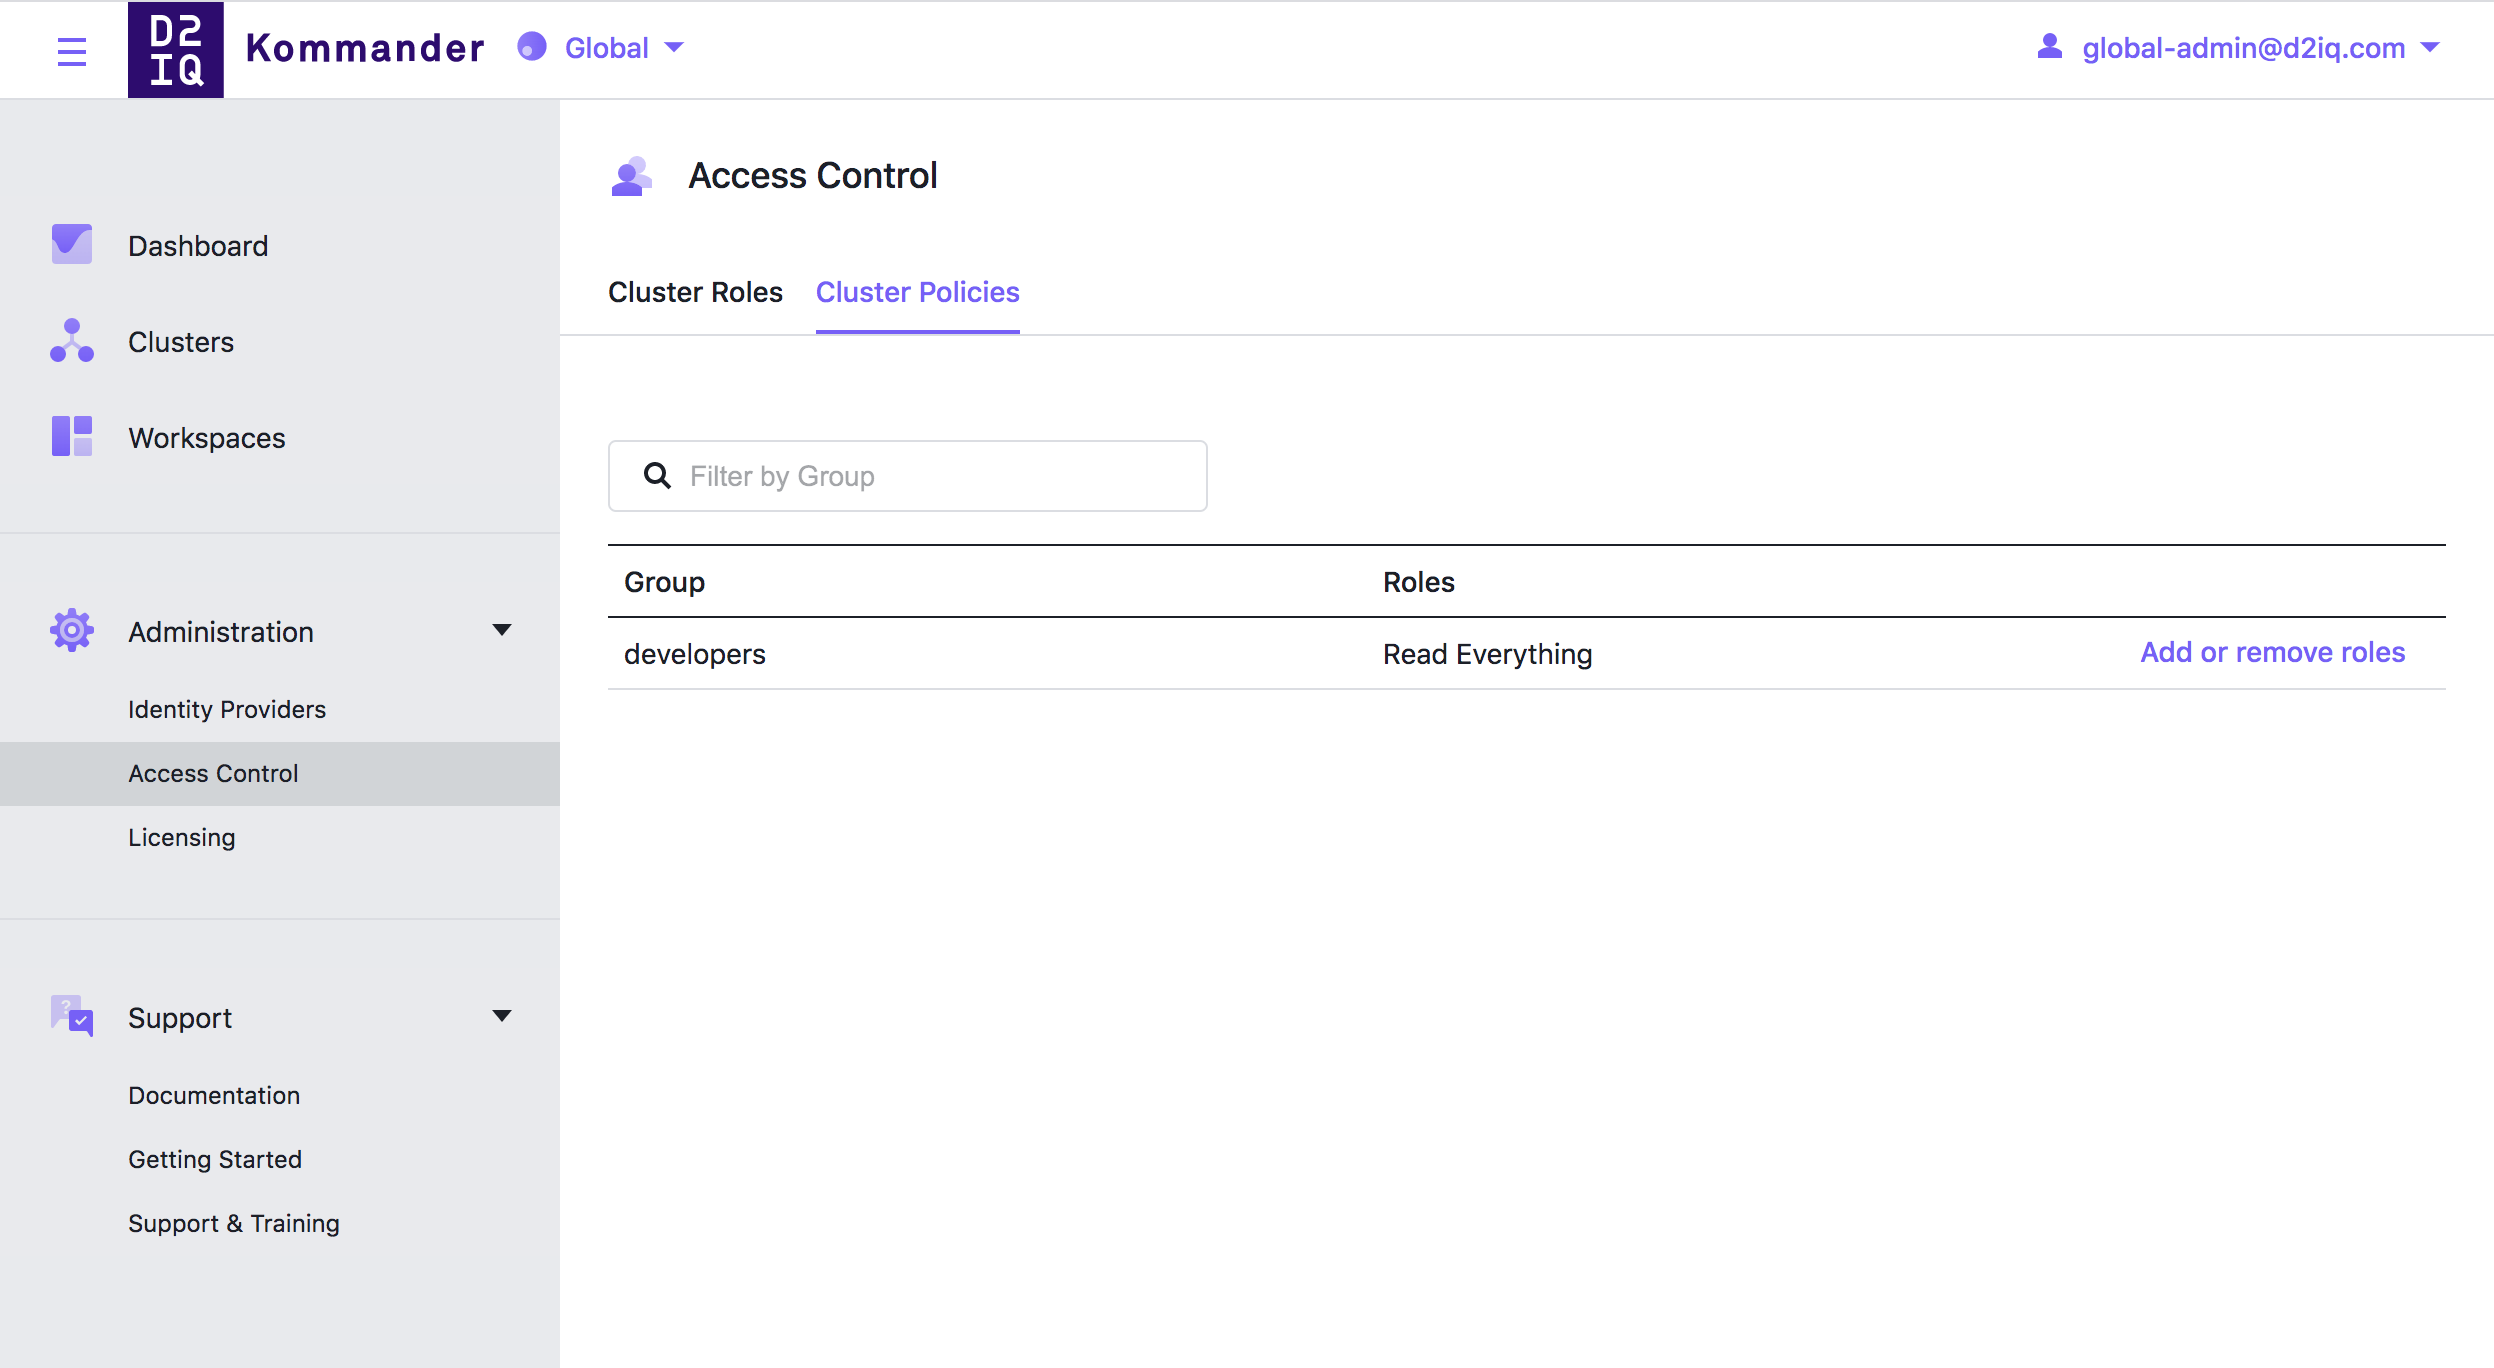Click the Read Everything role cell

(x=1488, y=654)
